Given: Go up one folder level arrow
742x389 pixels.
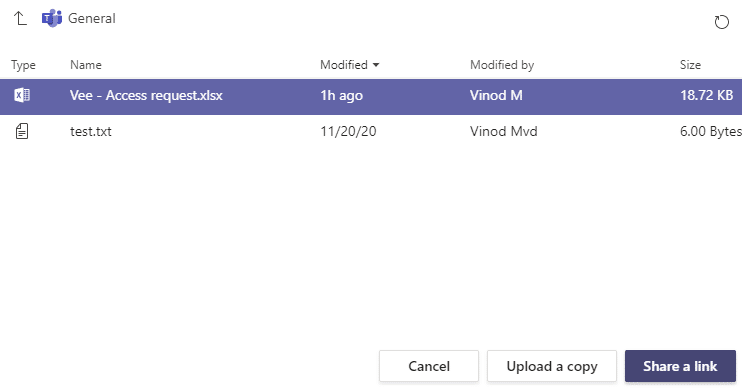Looking at the screenshot, I should click(x=20, y=18).
